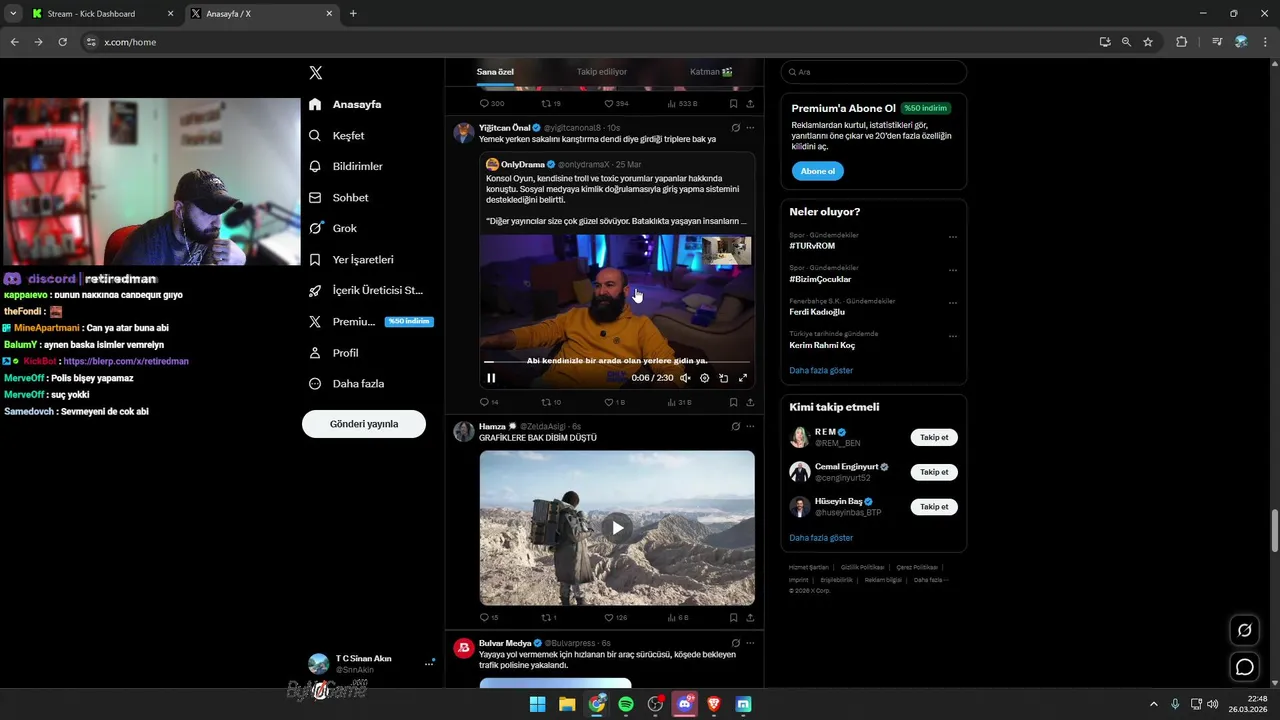Reload the page
Viewport: 1280px width, 720px height.
(62, 42)
